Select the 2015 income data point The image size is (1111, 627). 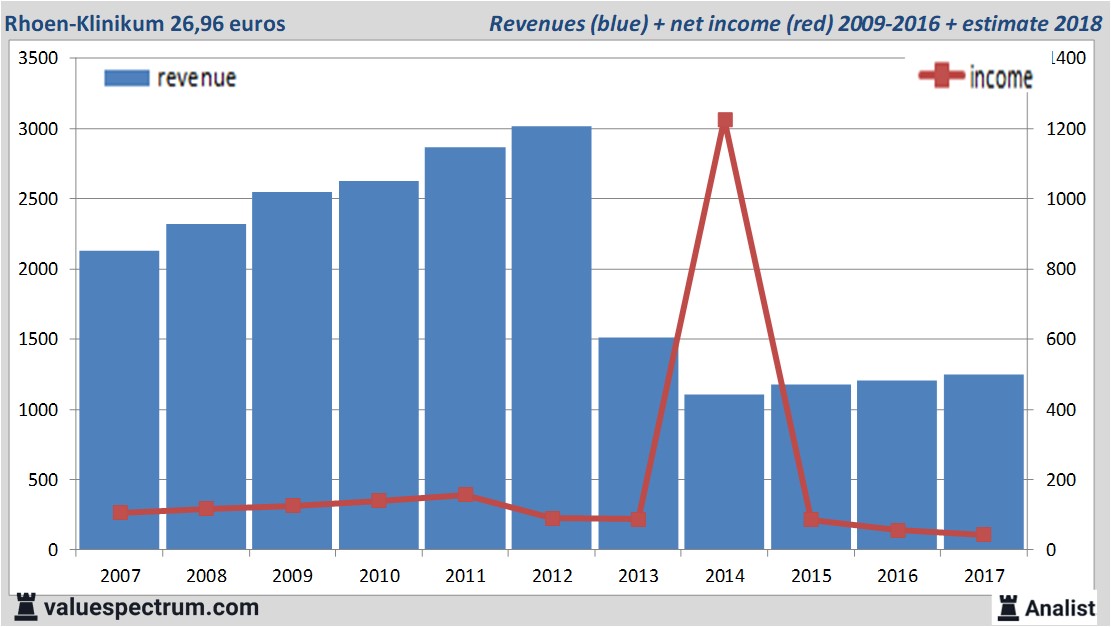[x=811, y=519]
